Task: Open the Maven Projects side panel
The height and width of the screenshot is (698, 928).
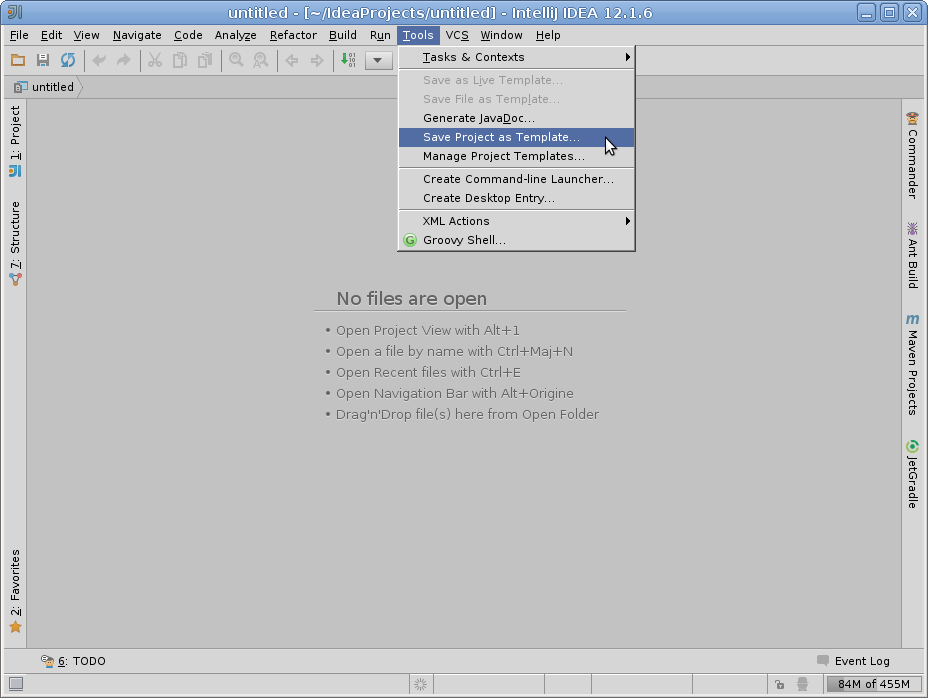Action: (x=913, y=364)
